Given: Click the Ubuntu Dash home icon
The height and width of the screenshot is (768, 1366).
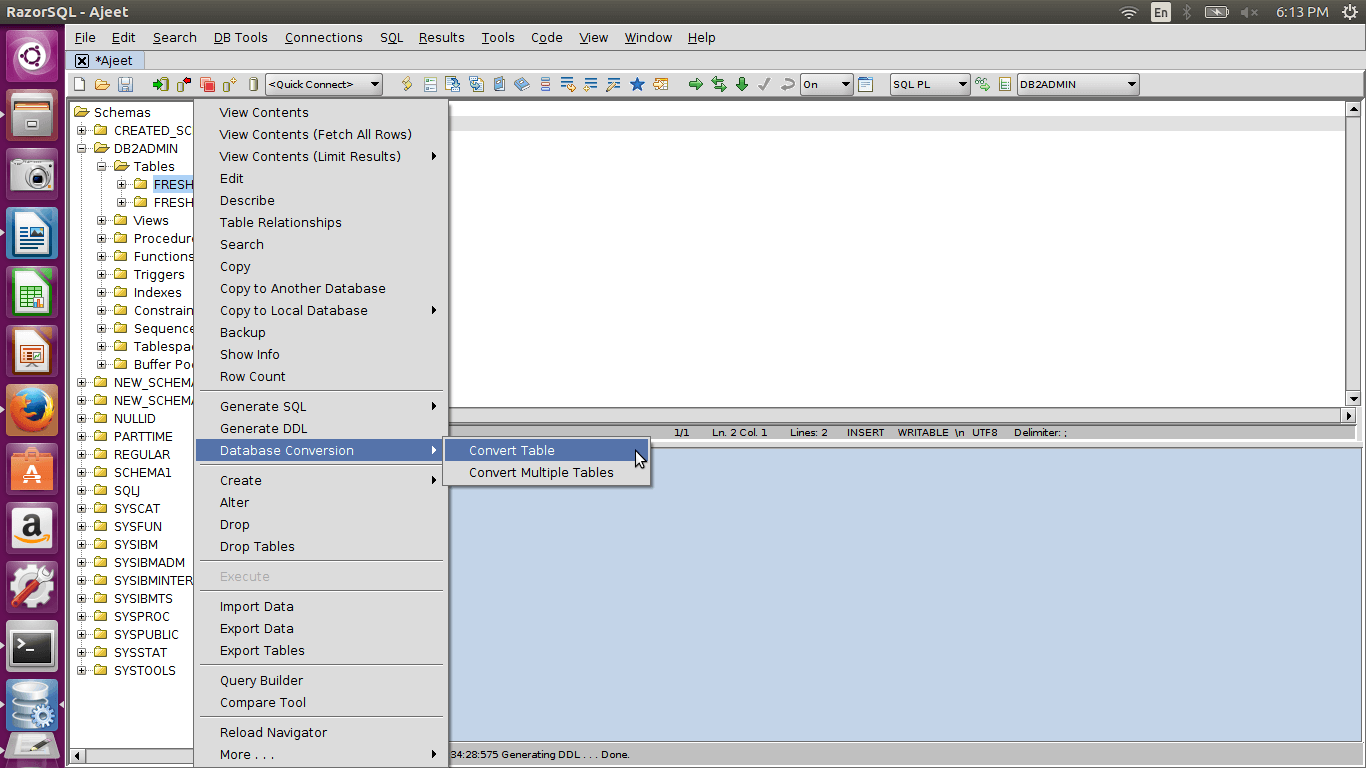Looking at the screenshot, I should 32,55.
